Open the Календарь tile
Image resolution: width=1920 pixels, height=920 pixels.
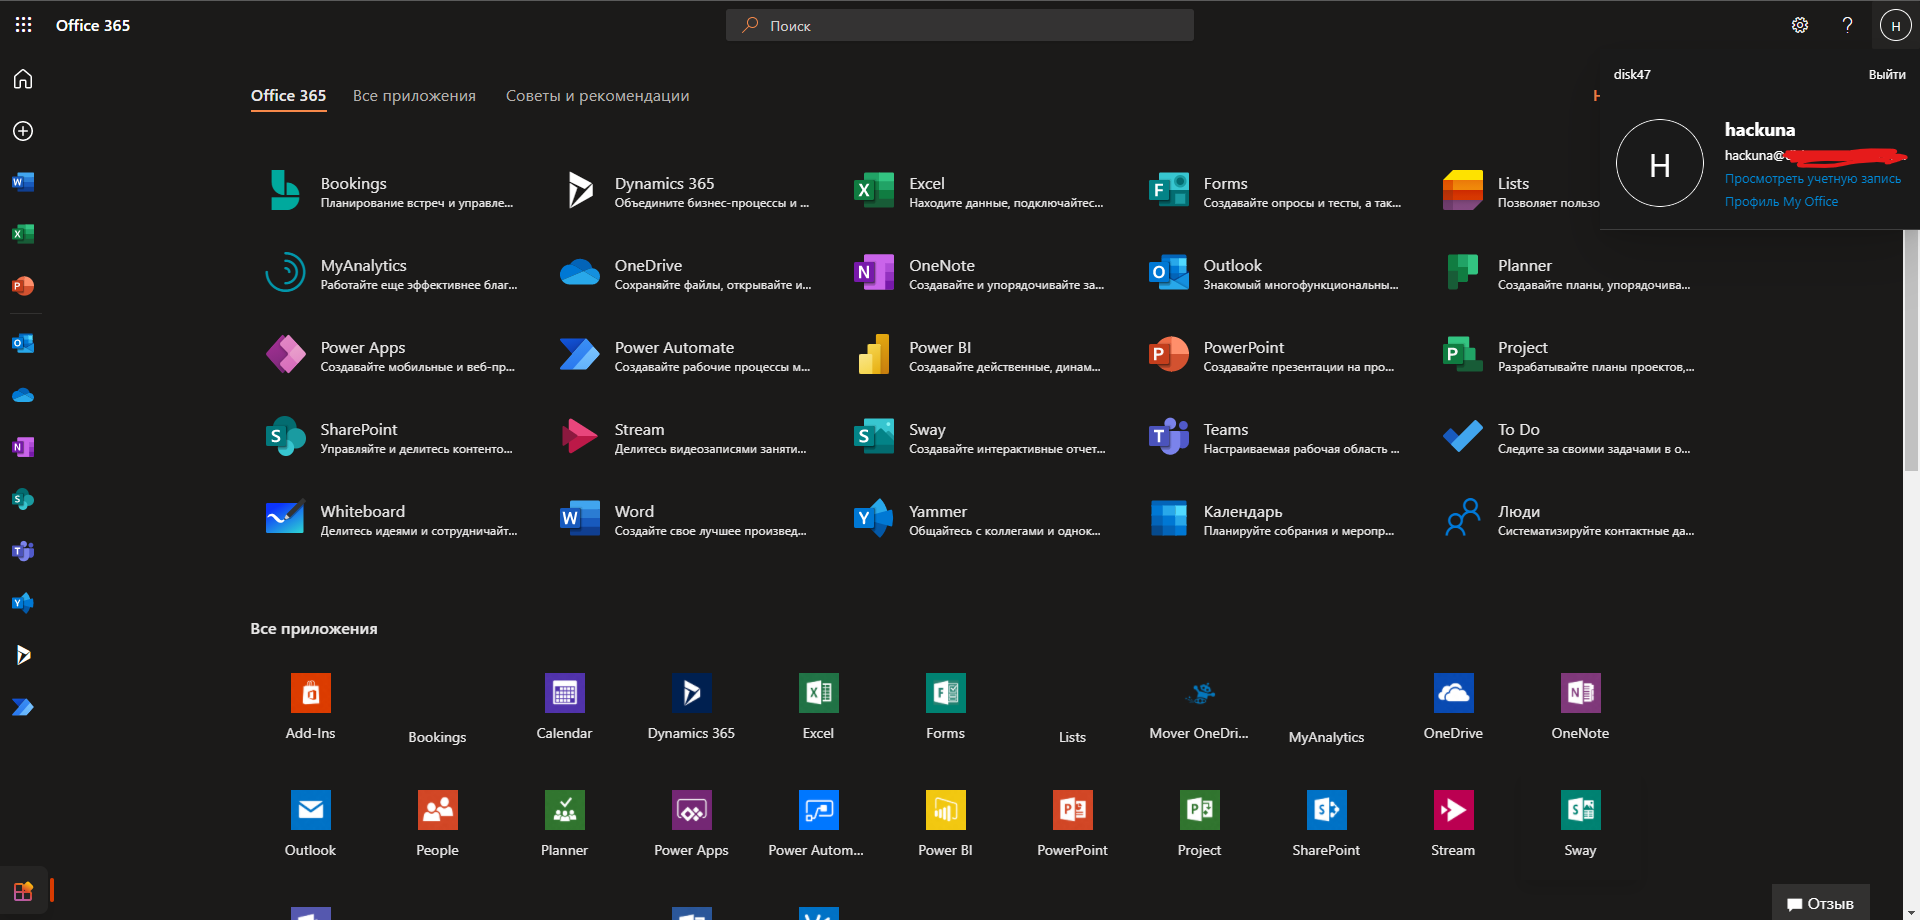pos(1273,519)
